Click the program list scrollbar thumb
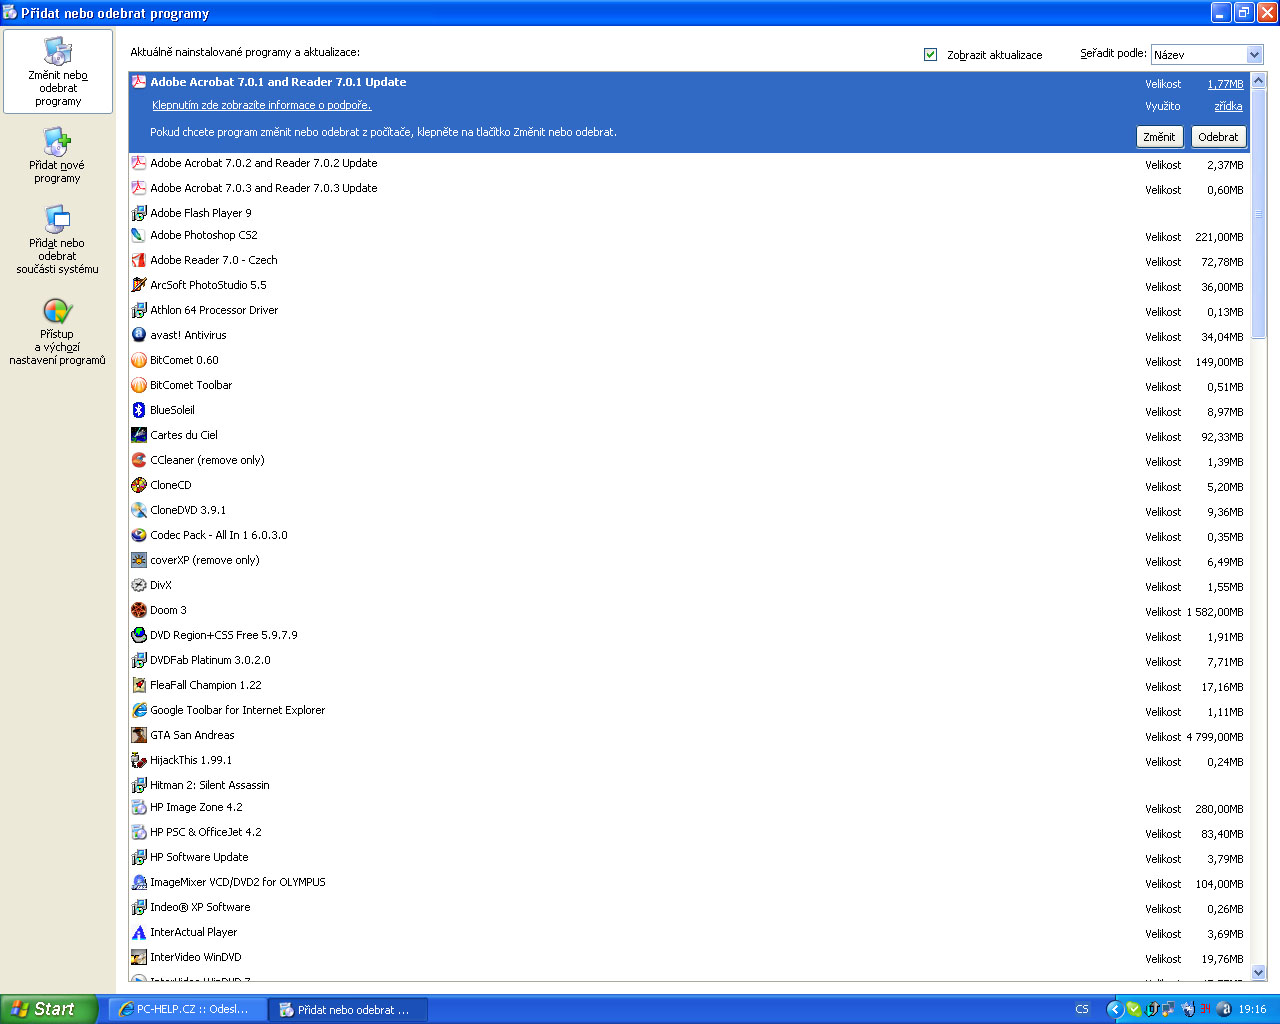The image size is (1280, 1024). [x=1259, y=214]
